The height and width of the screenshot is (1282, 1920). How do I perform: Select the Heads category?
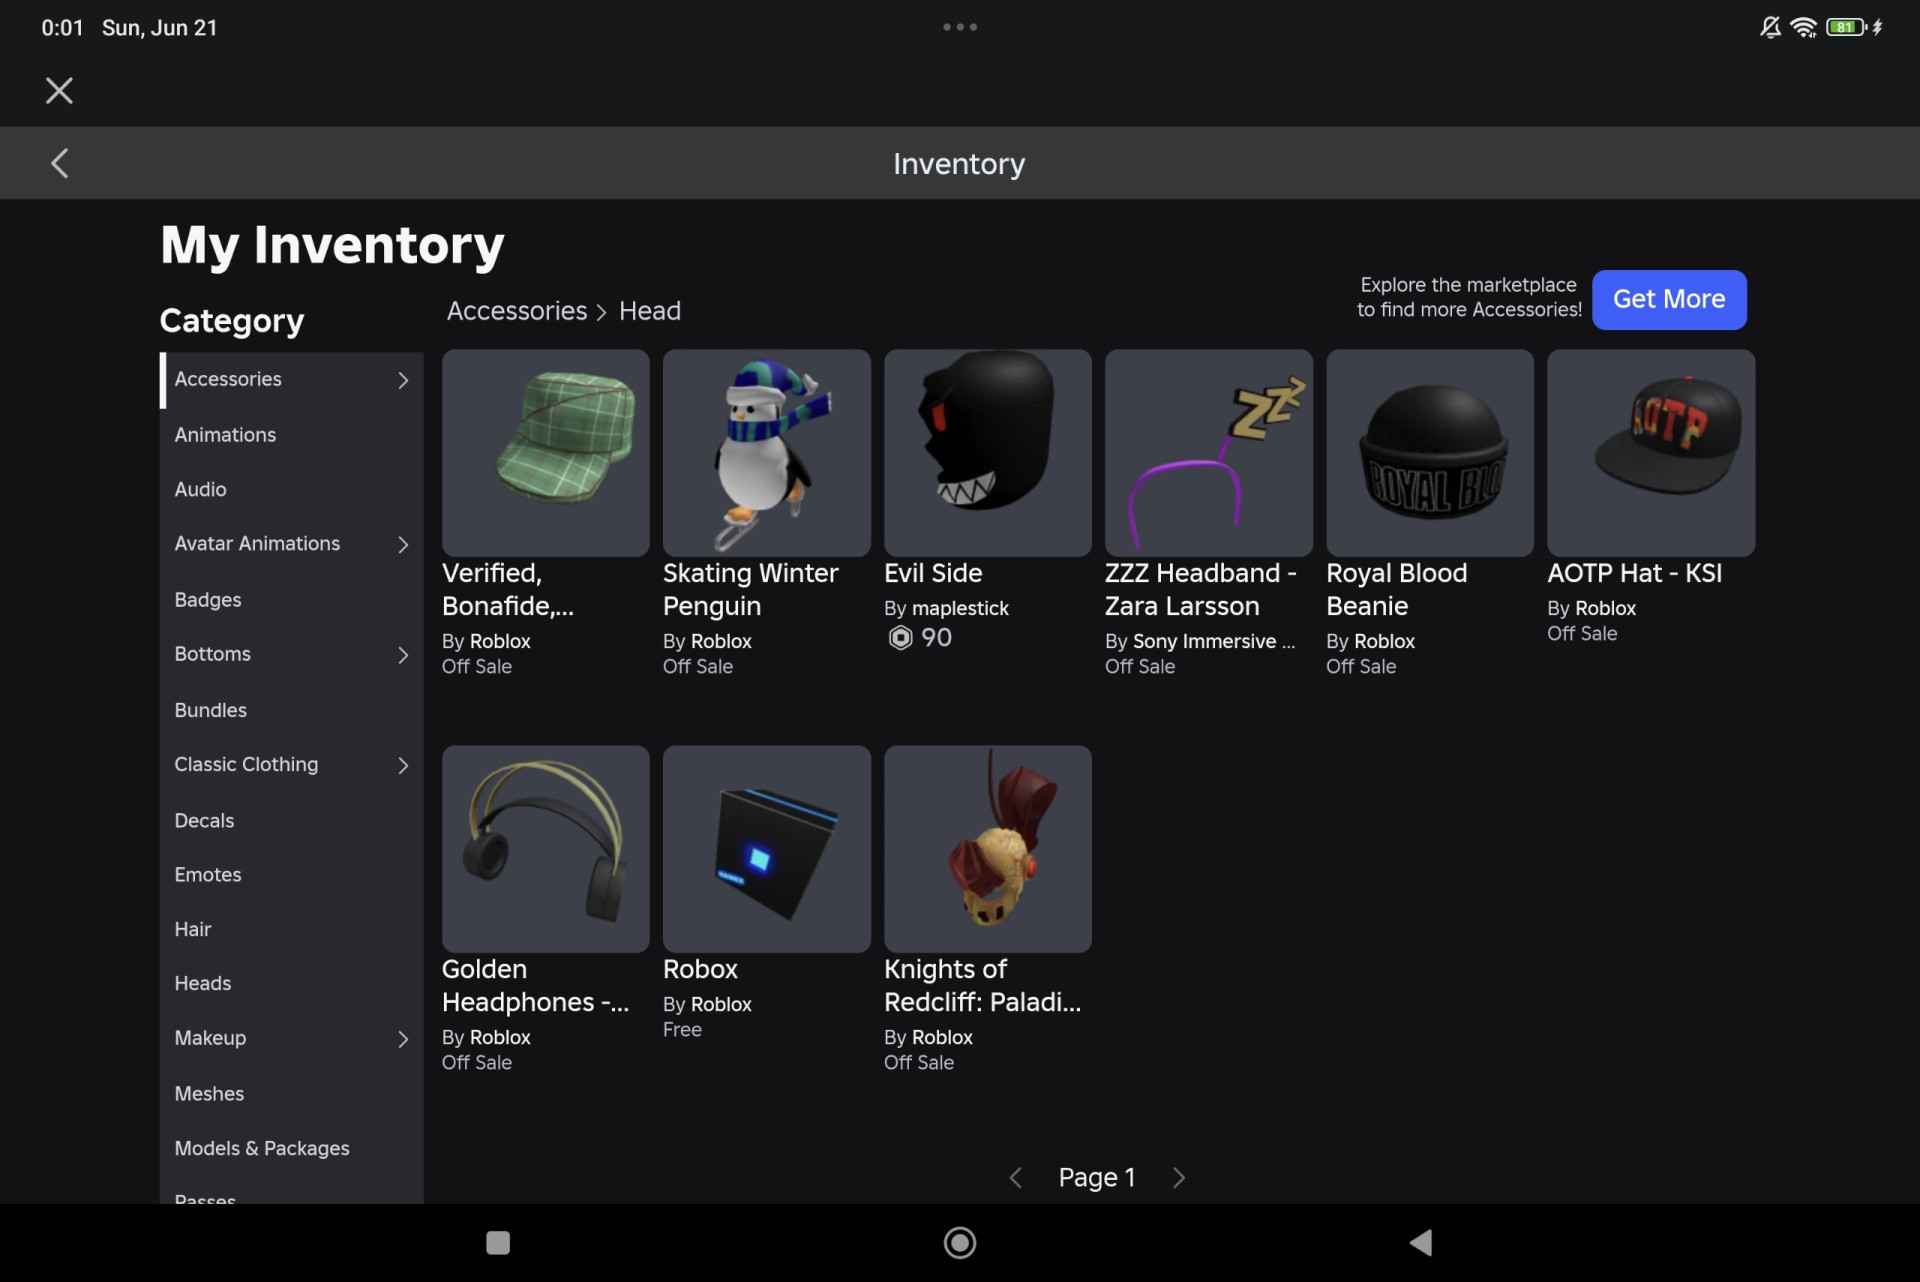coord(291,983)
